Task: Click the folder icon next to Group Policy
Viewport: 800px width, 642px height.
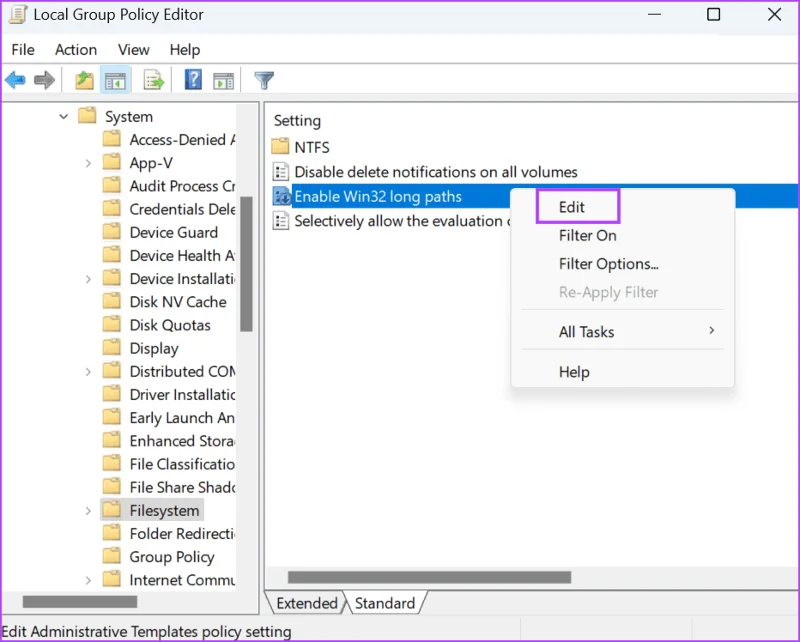Action: [x=112, y=556]
